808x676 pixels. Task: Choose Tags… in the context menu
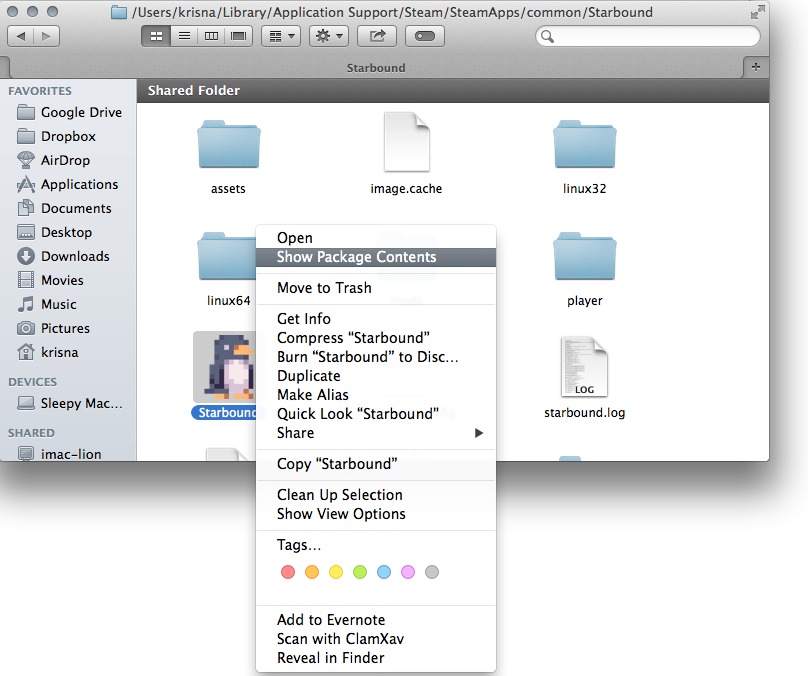click(376, 545)
